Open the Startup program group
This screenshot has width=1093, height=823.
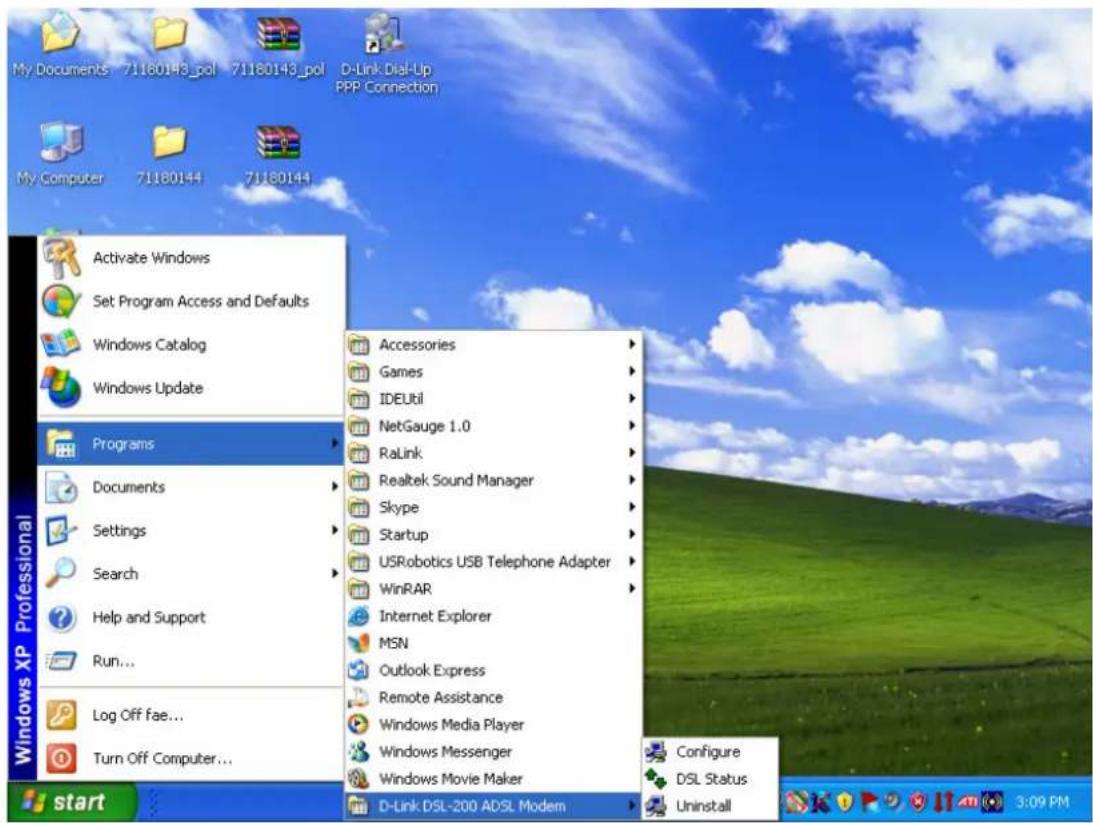click(493, 534)
